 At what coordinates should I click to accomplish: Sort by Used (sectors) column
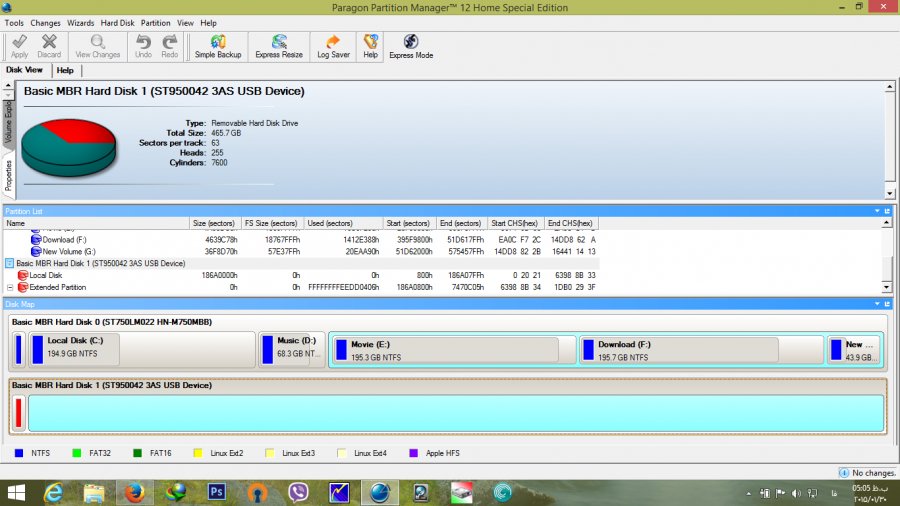[343, 223]
